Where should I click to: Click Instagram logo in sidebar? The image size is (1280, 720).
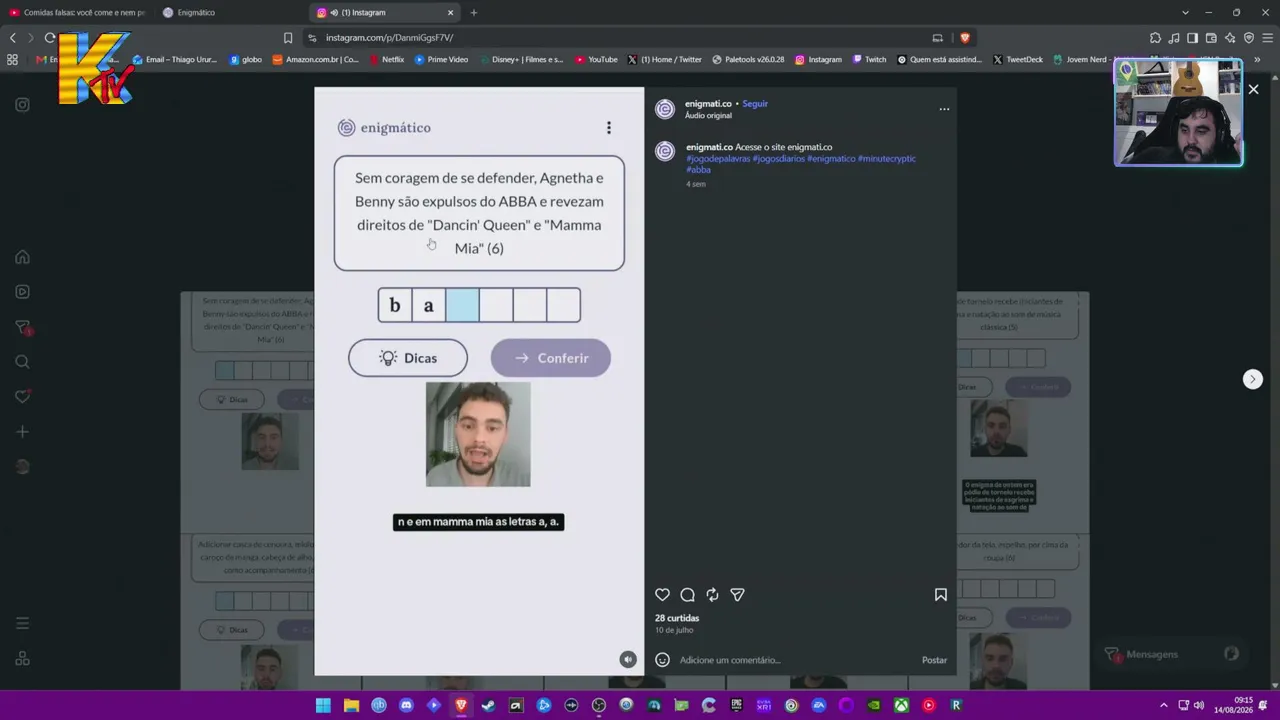pos(22,105)
